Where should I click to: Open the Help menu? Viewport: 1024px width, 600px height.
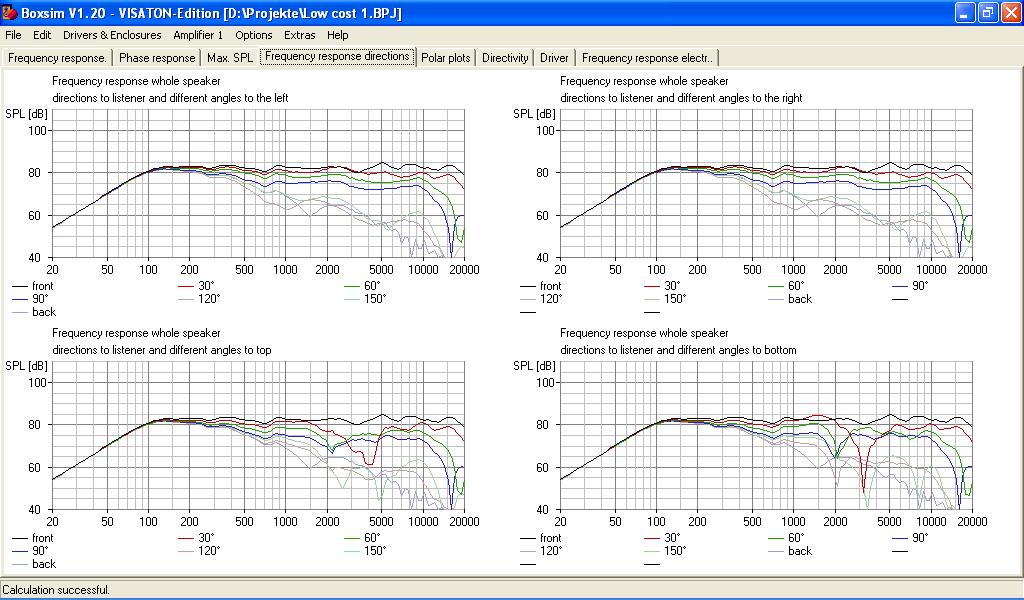point(338,35)
